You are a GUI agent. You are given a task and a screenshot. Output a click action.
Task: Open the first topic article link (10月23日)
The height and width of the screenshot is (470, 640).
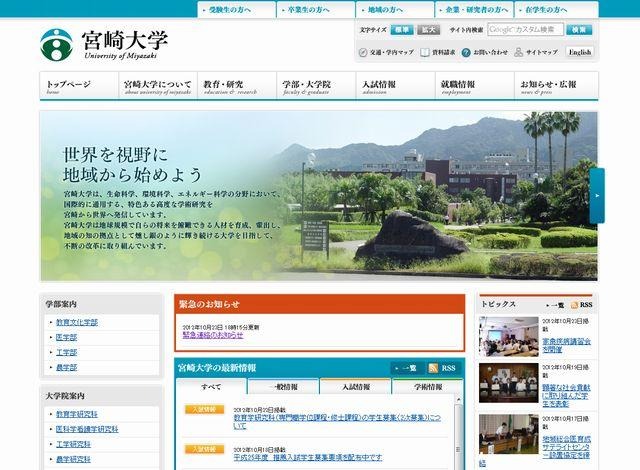click(x=567, y=345)
